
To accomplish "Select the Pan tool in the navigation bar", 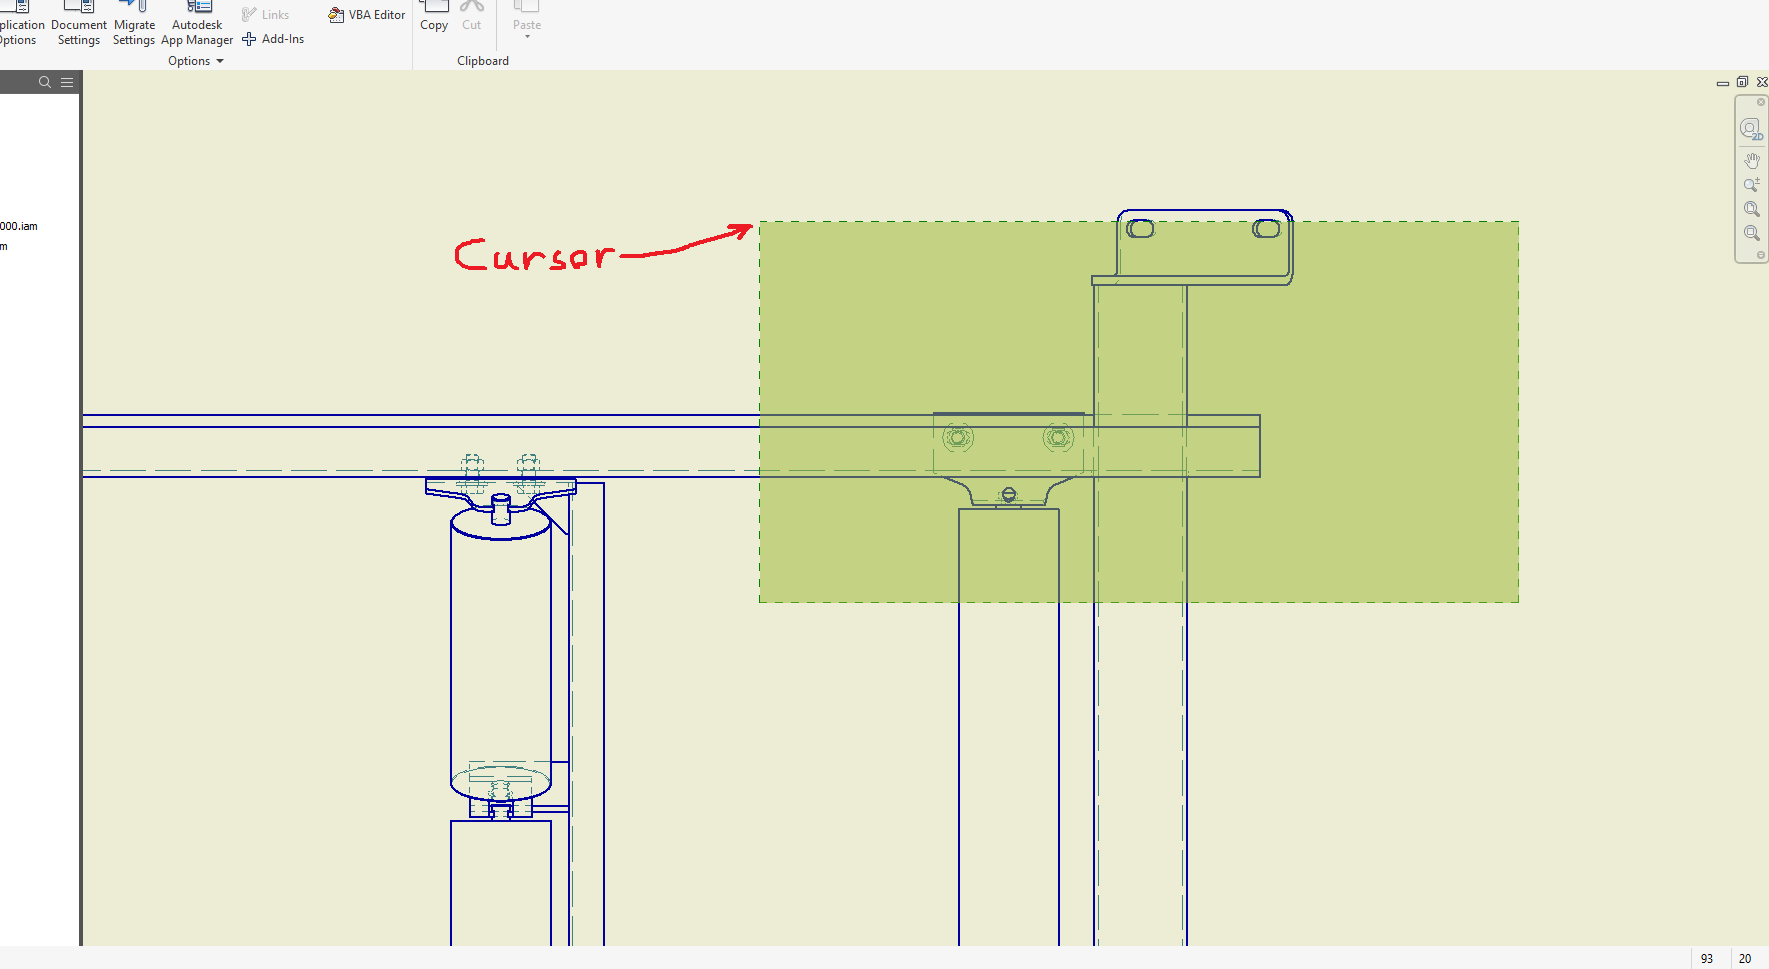I will 1752,159.
